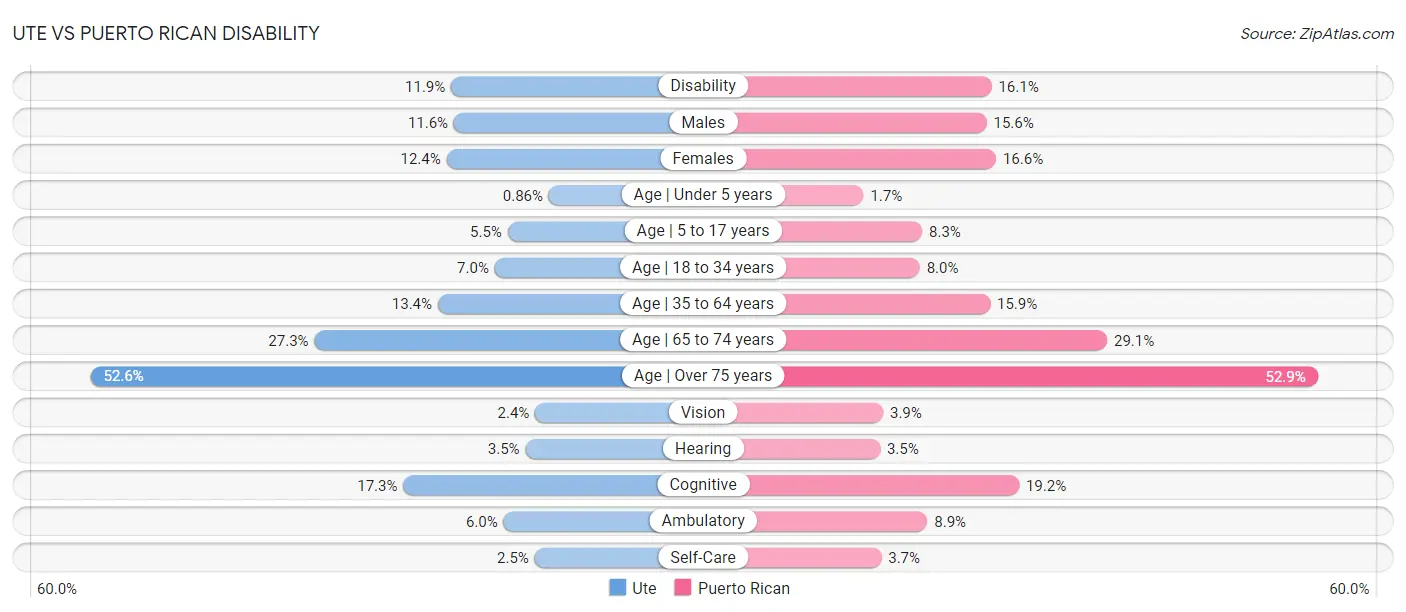This screenshot has height=612, width=1406.
Task: Select the Females category label
Action: coord(703,158)
